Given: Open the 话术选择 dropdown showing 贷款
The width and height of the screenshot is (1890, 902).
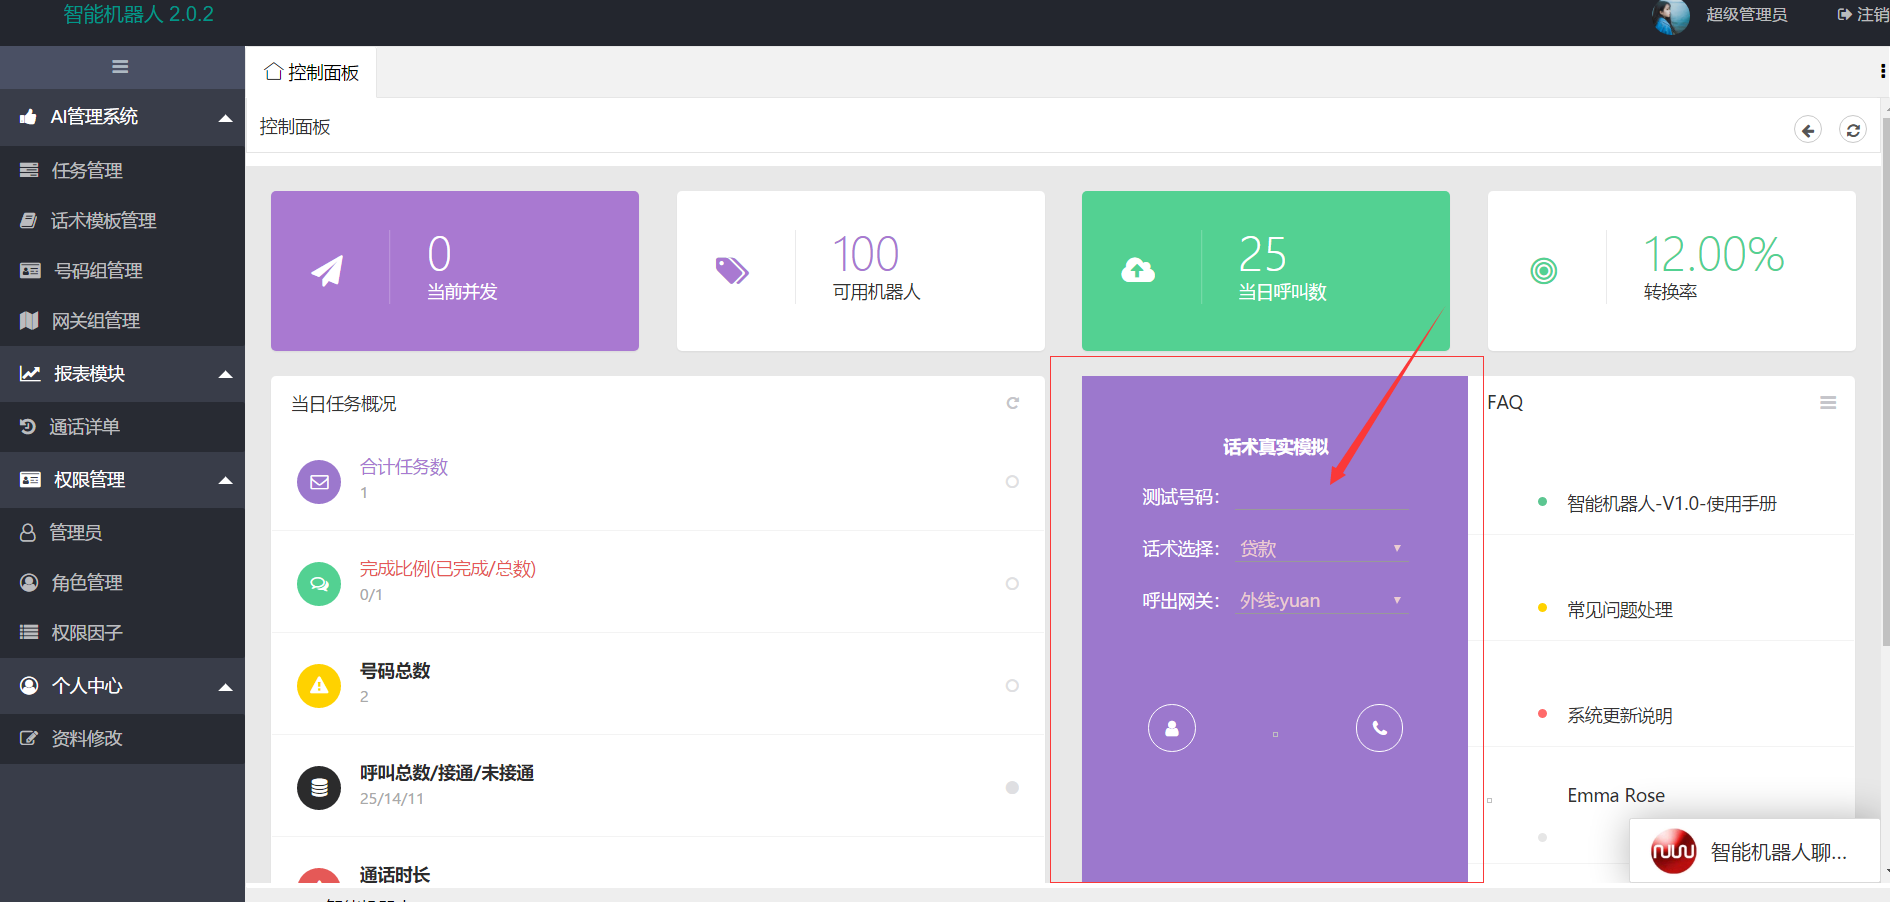Looking at the screenshot, I should [1320, 549].
